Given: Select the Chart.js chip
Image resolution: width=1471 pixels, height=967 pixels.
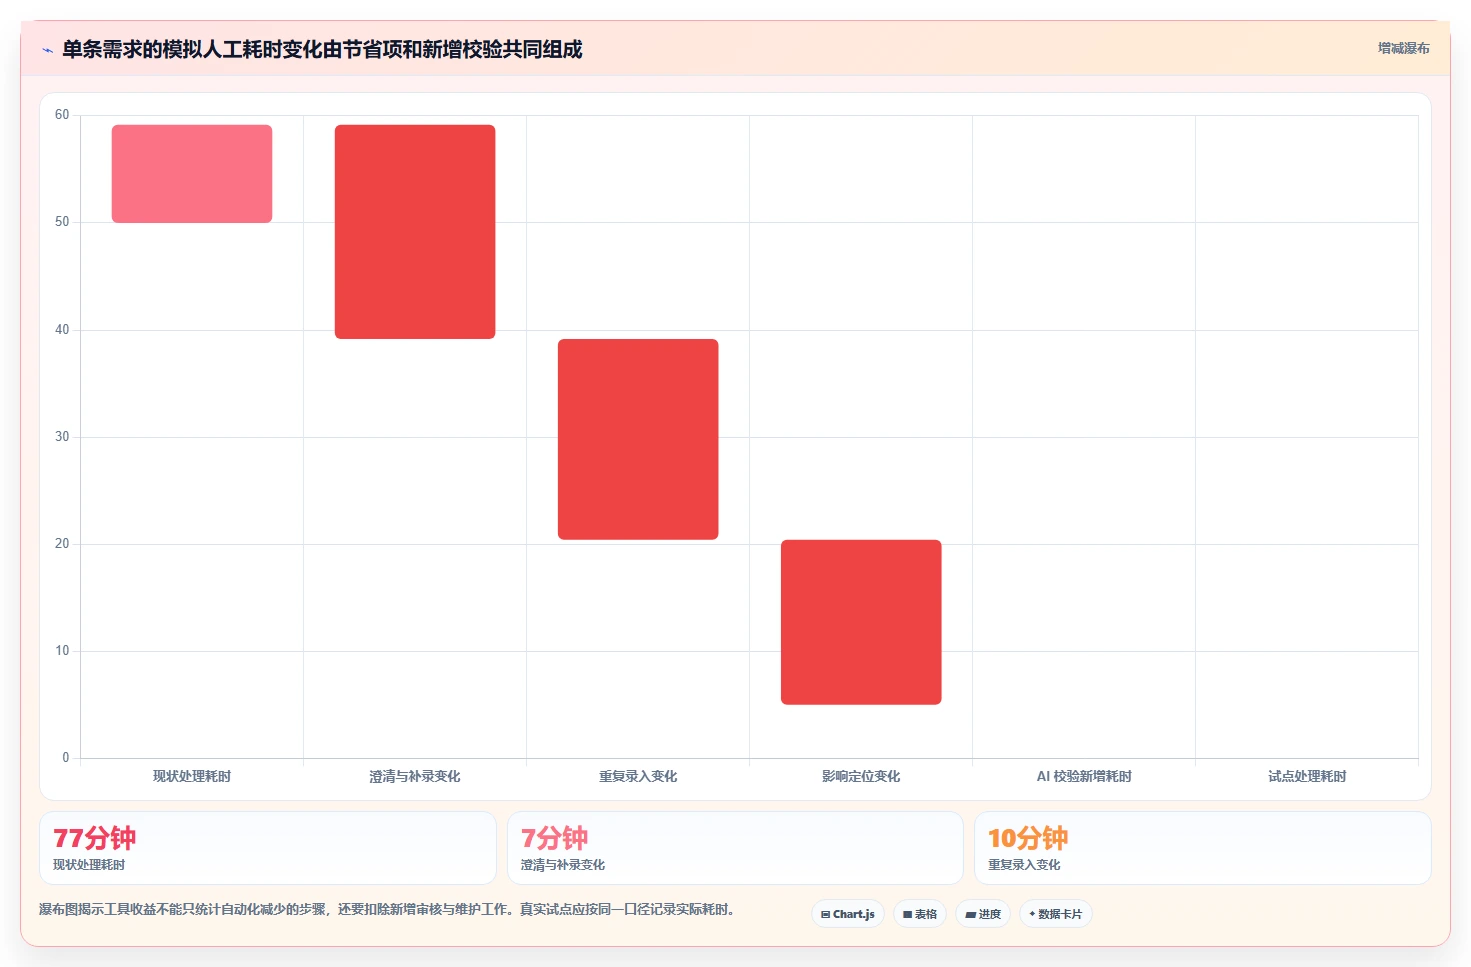Looking at the screenshot, I should coord(848,914).
